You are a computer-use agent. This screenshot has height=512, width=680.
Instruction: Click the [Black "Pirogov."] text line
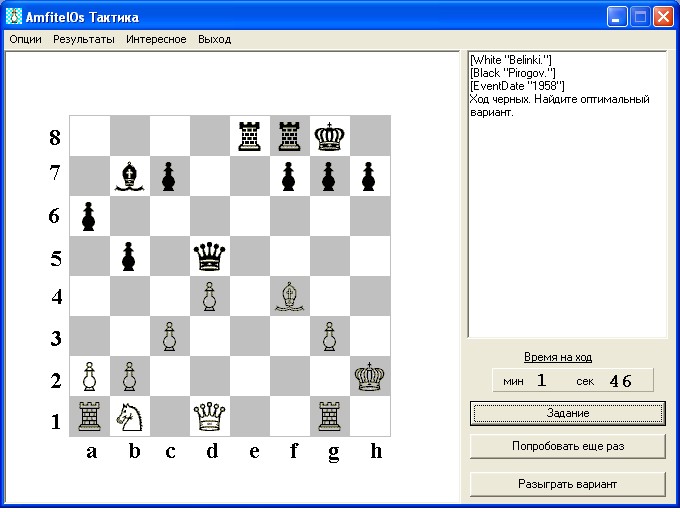click(x=513, y=73)
